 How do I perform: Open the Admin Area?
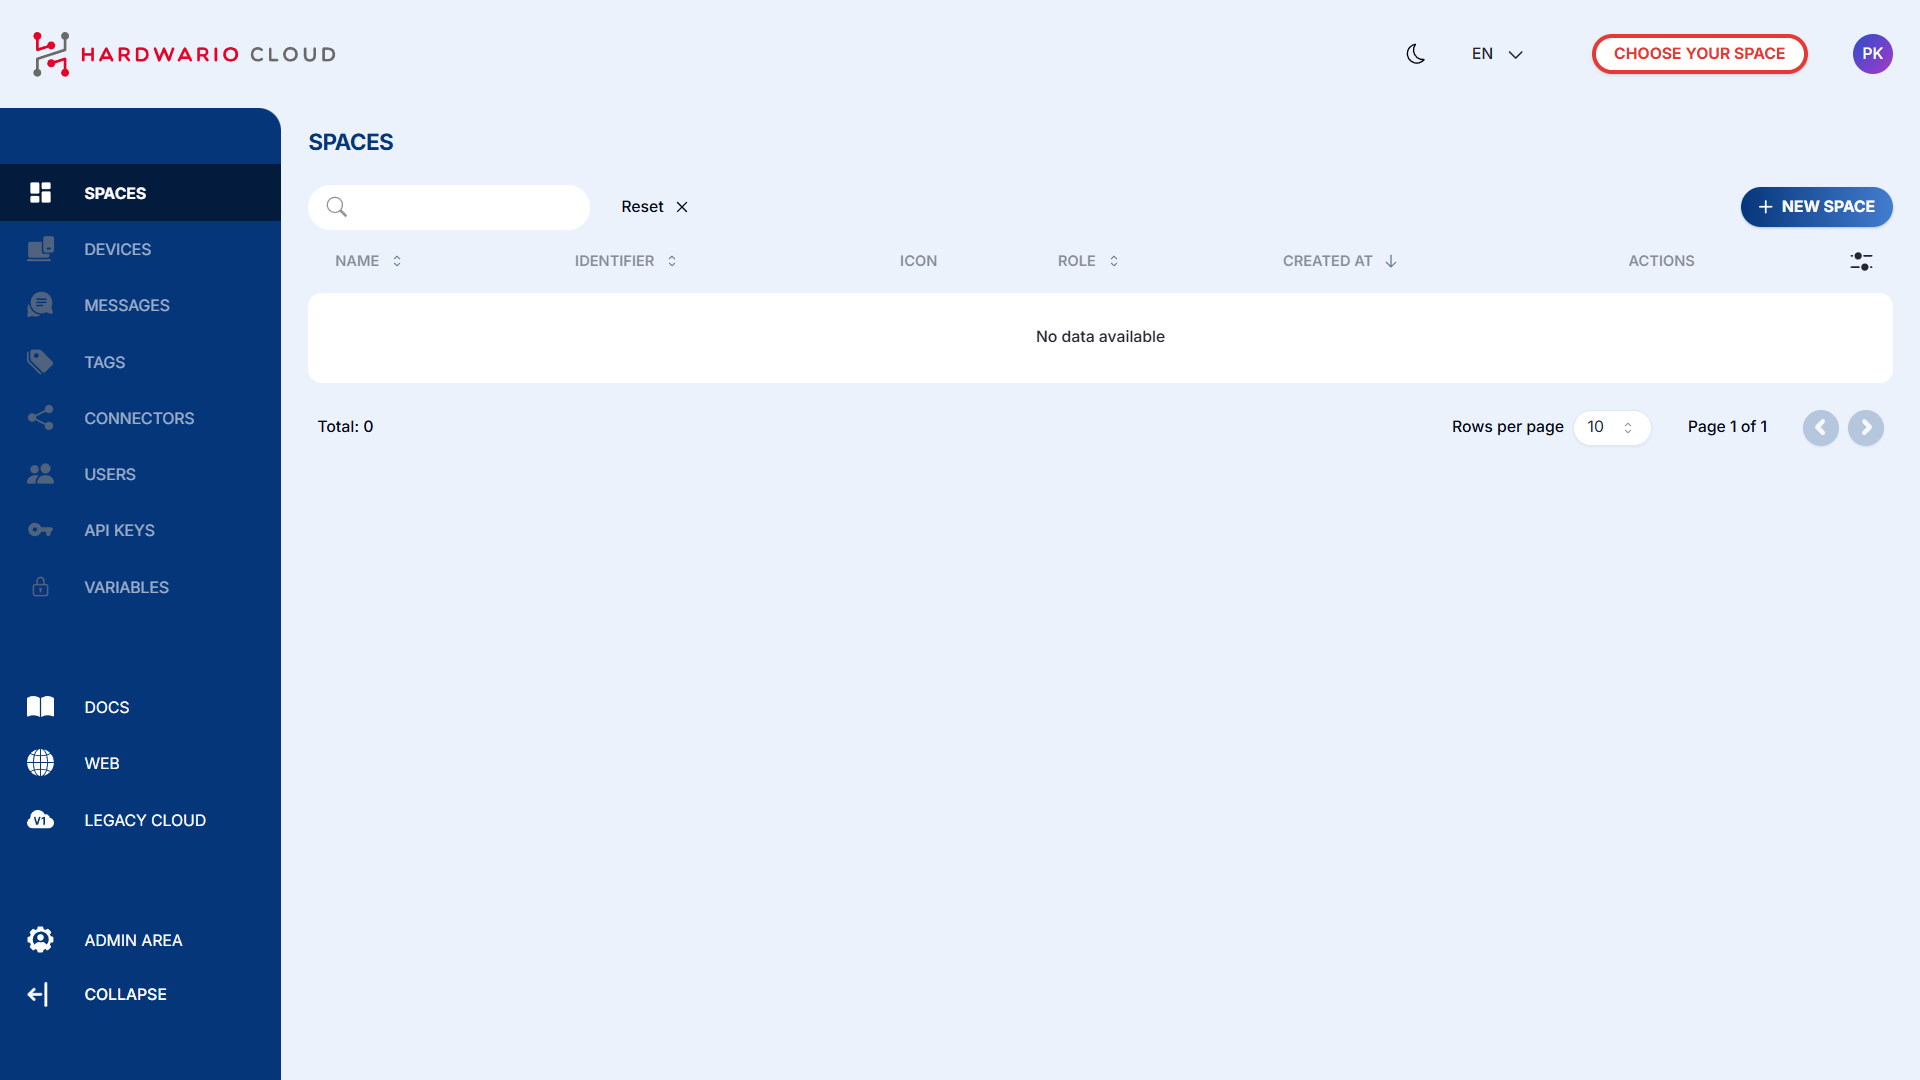click(x=132, y=940)
